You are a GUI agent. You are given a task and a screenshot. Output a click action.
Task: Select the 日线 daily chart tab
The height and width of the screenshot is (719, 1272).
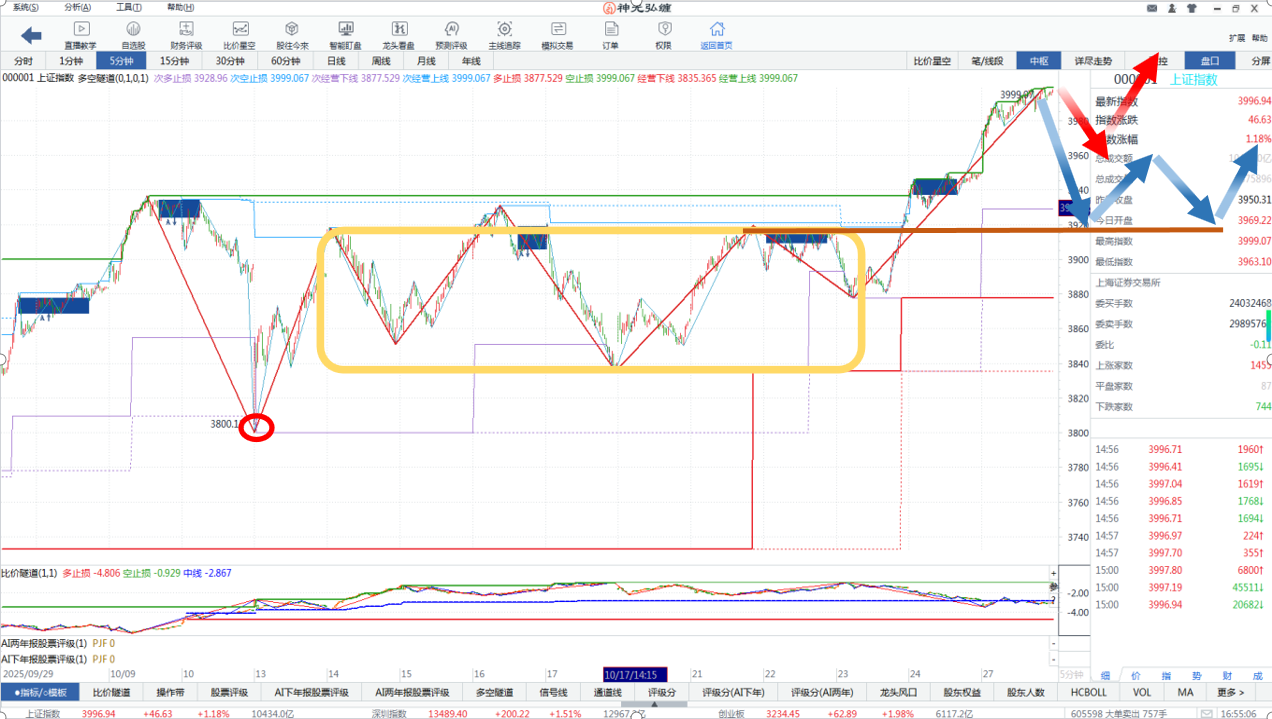pyautogui.click(x=336, y=61)
